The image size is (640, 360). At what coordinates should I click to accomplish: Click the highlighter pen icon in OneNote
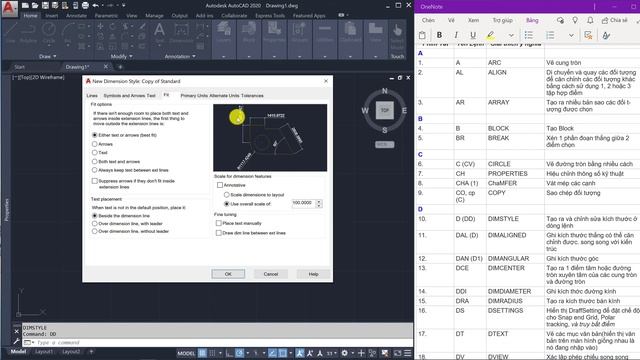pos(491,35)
